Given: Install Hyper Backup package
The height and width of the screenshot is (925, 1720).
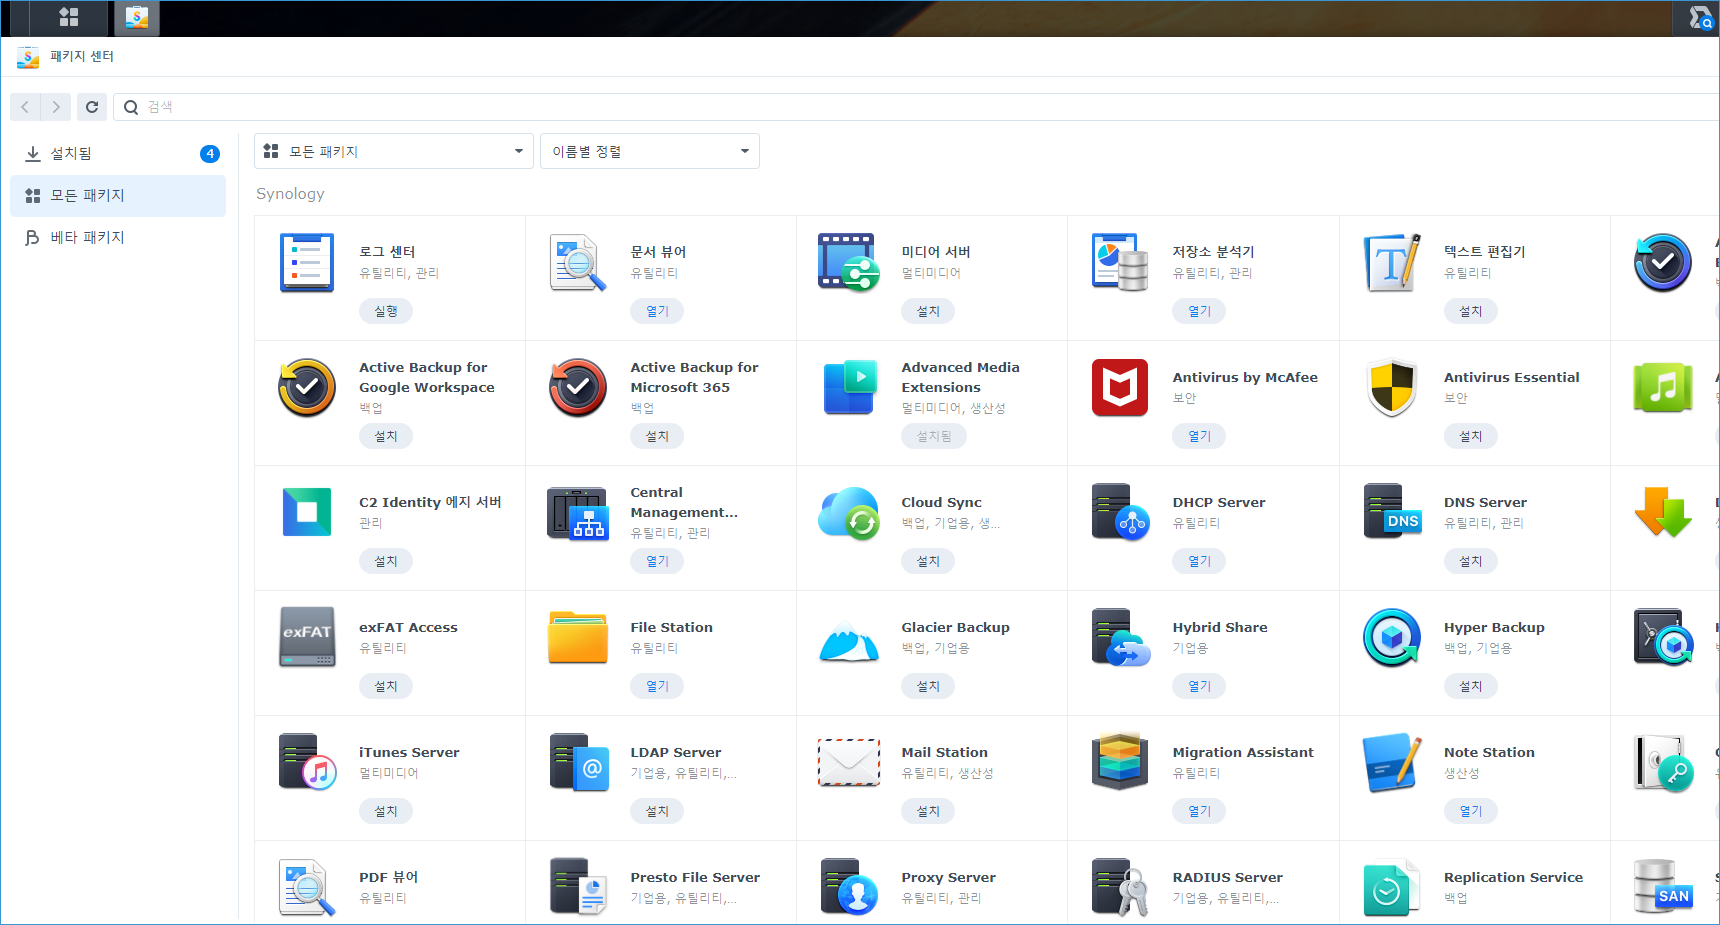Looking at the screenshot, I should (1471, 686).
